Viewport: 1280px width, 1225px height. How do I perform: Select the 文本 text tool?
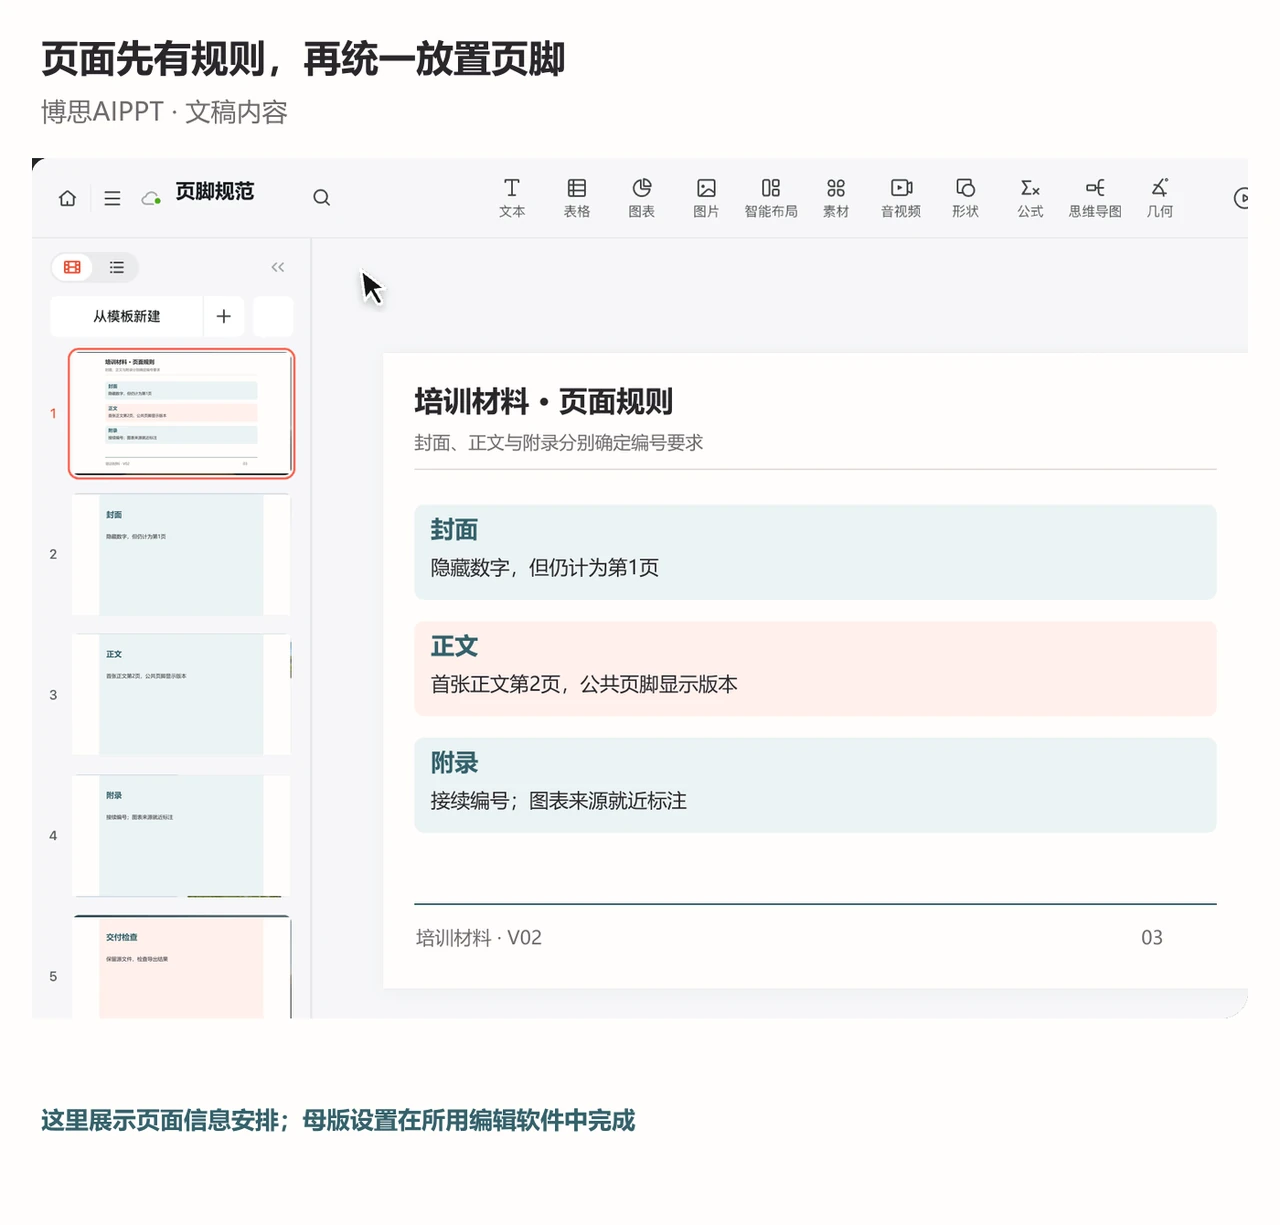(512, 198)
